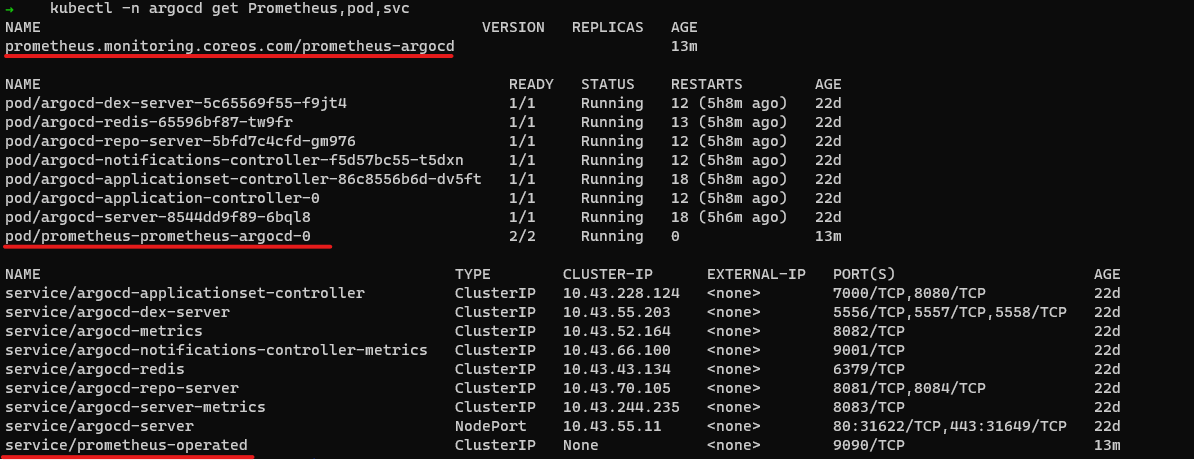Click the pod/prometheus-prometheus-argocd-0 pod name
Viewport: 1194px width, 460px height.
tap(158, 236)
